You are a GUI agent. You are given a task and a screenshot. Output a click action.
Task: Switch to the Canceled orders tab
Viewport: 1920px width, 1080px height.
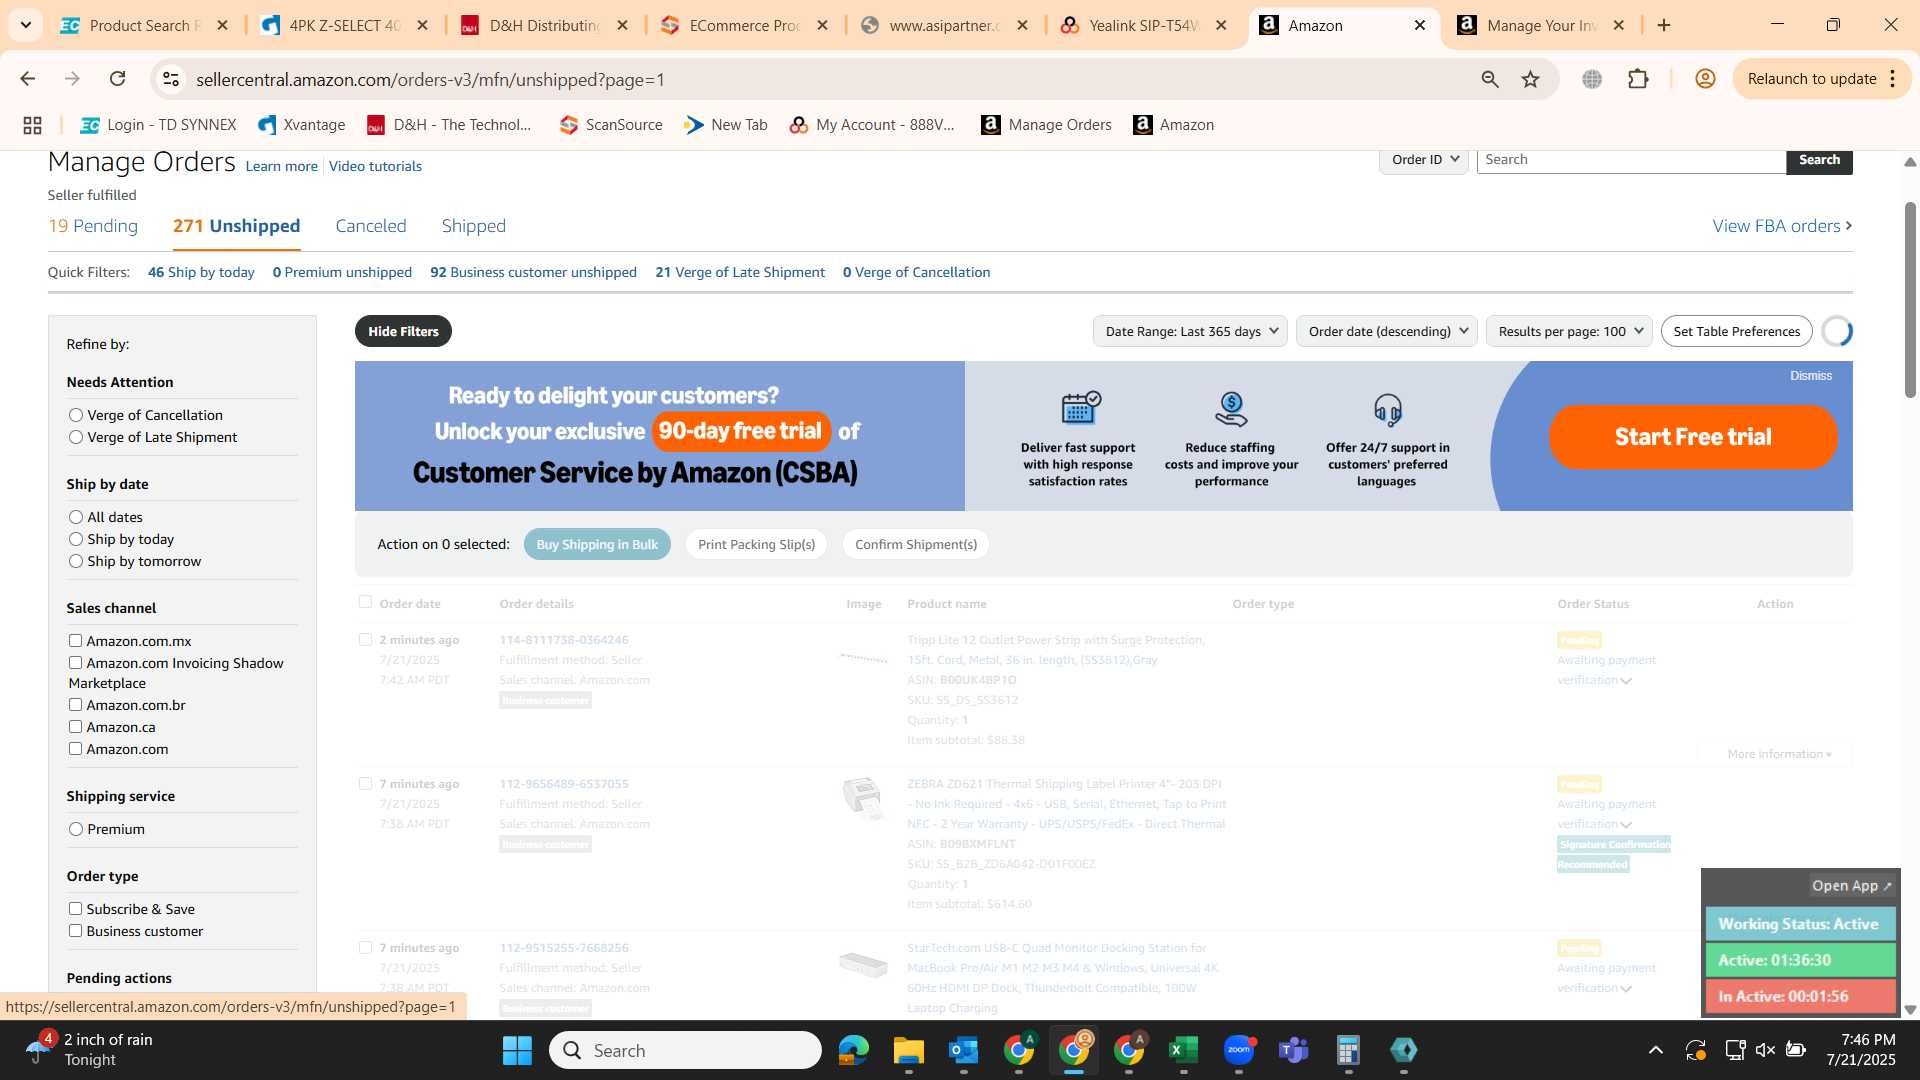coord(371,226)
